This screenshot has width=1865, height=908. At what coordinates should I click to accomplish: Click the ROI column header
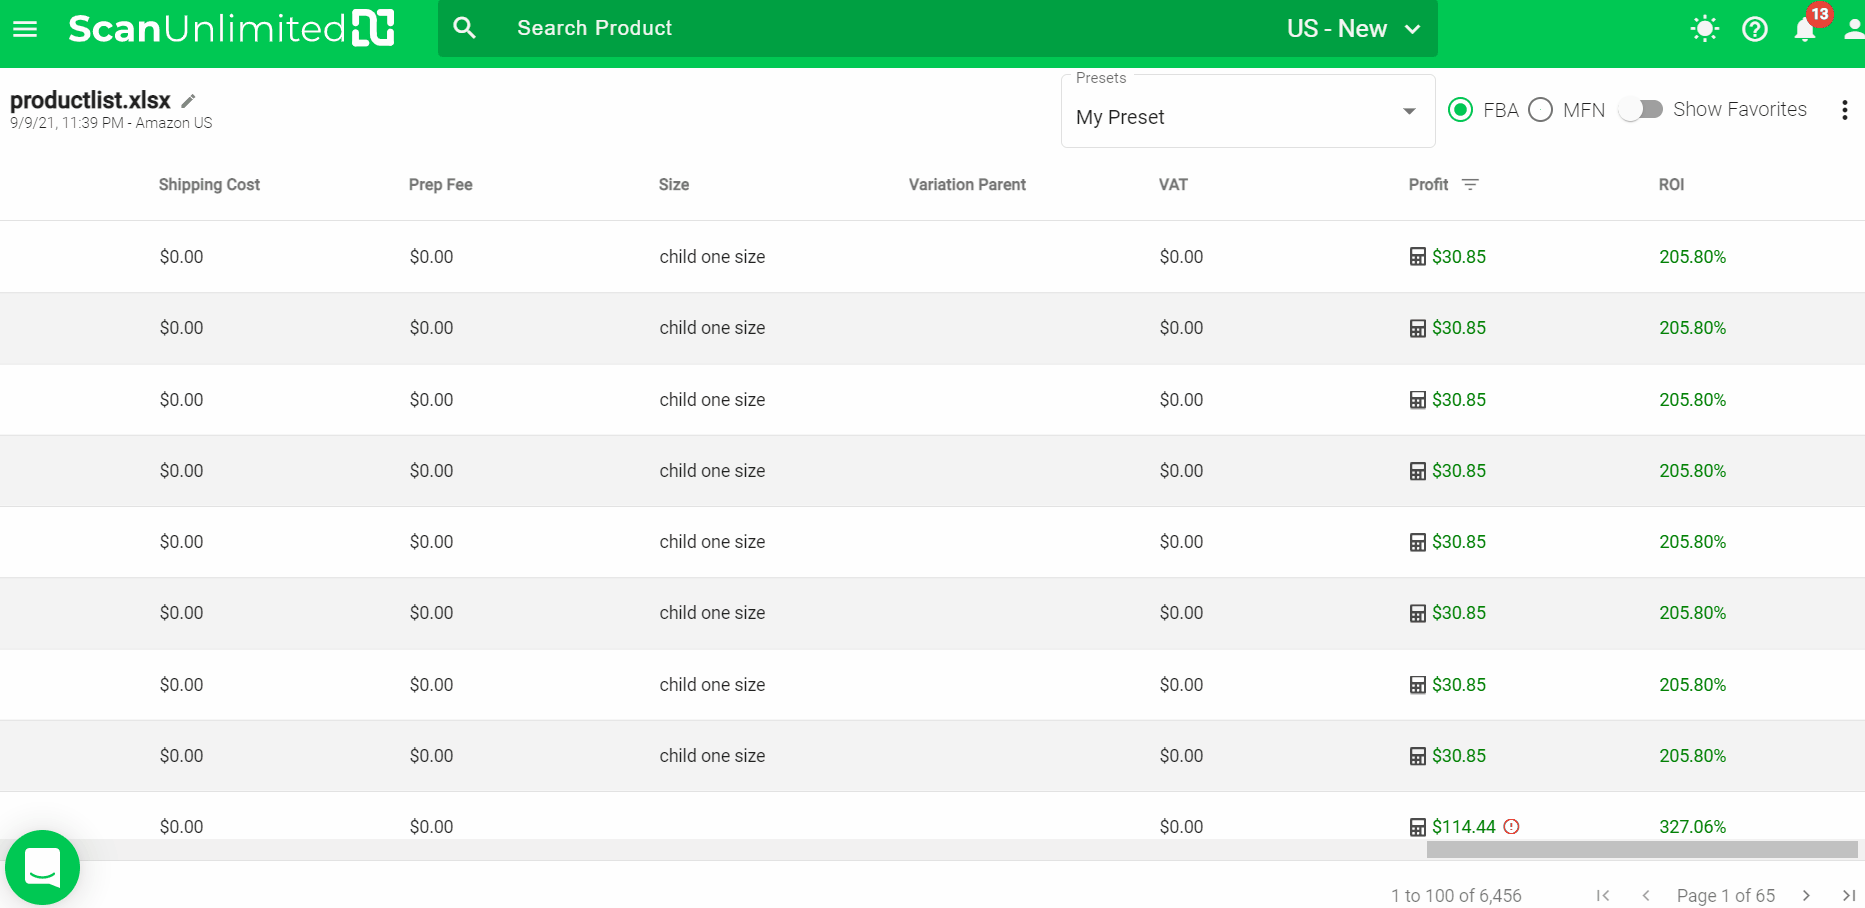tap(1671, 185)
